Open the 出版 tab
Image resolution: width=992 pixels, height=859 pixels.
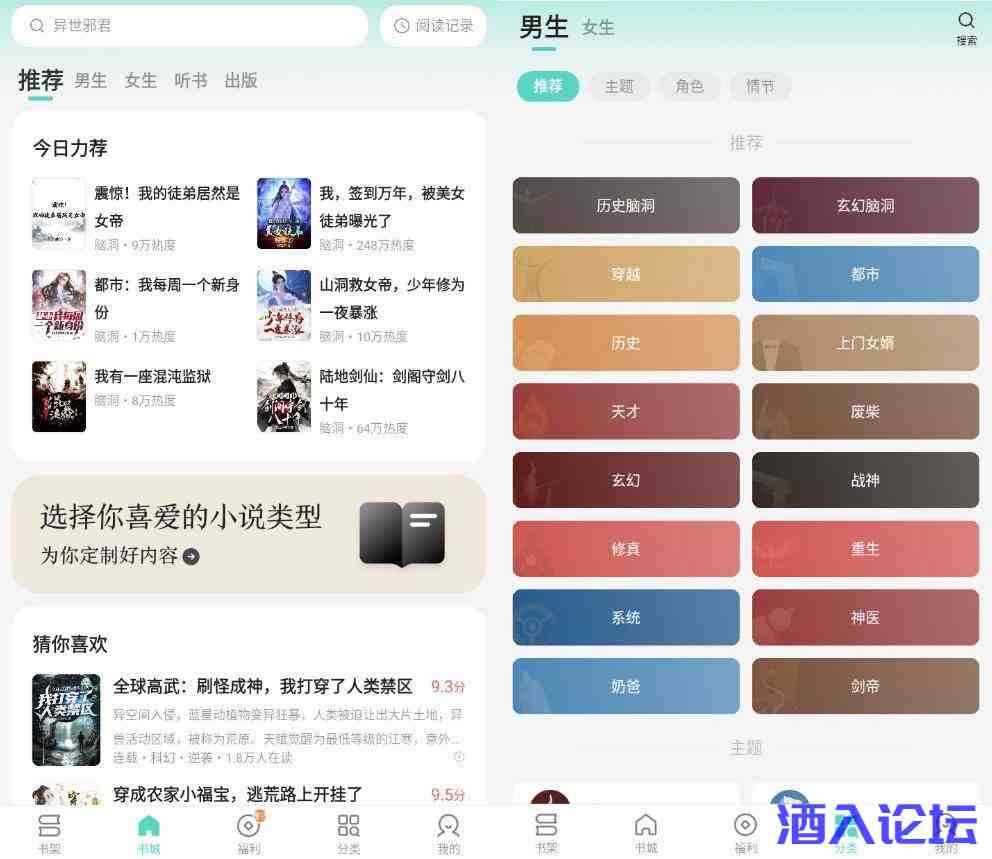click(x=241, y=80)
